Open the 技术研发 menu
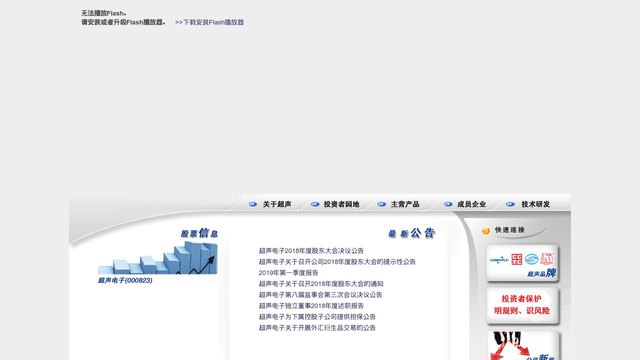This screenshot has width=640, height=360. (x=536, y=204)
